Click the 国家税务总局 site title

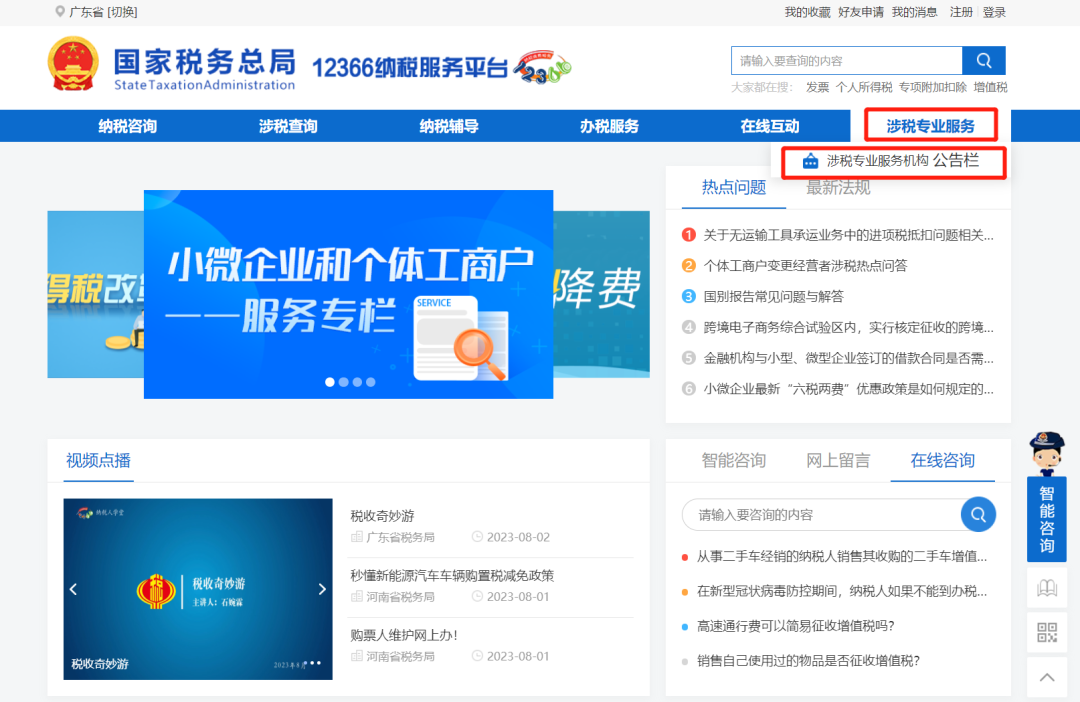pos(205,61)
